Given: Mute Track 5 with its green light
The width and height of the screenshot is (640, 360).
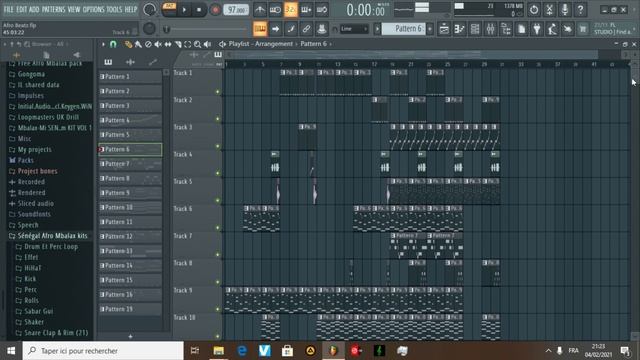Looking at the screenshot, I should [218, 200].
